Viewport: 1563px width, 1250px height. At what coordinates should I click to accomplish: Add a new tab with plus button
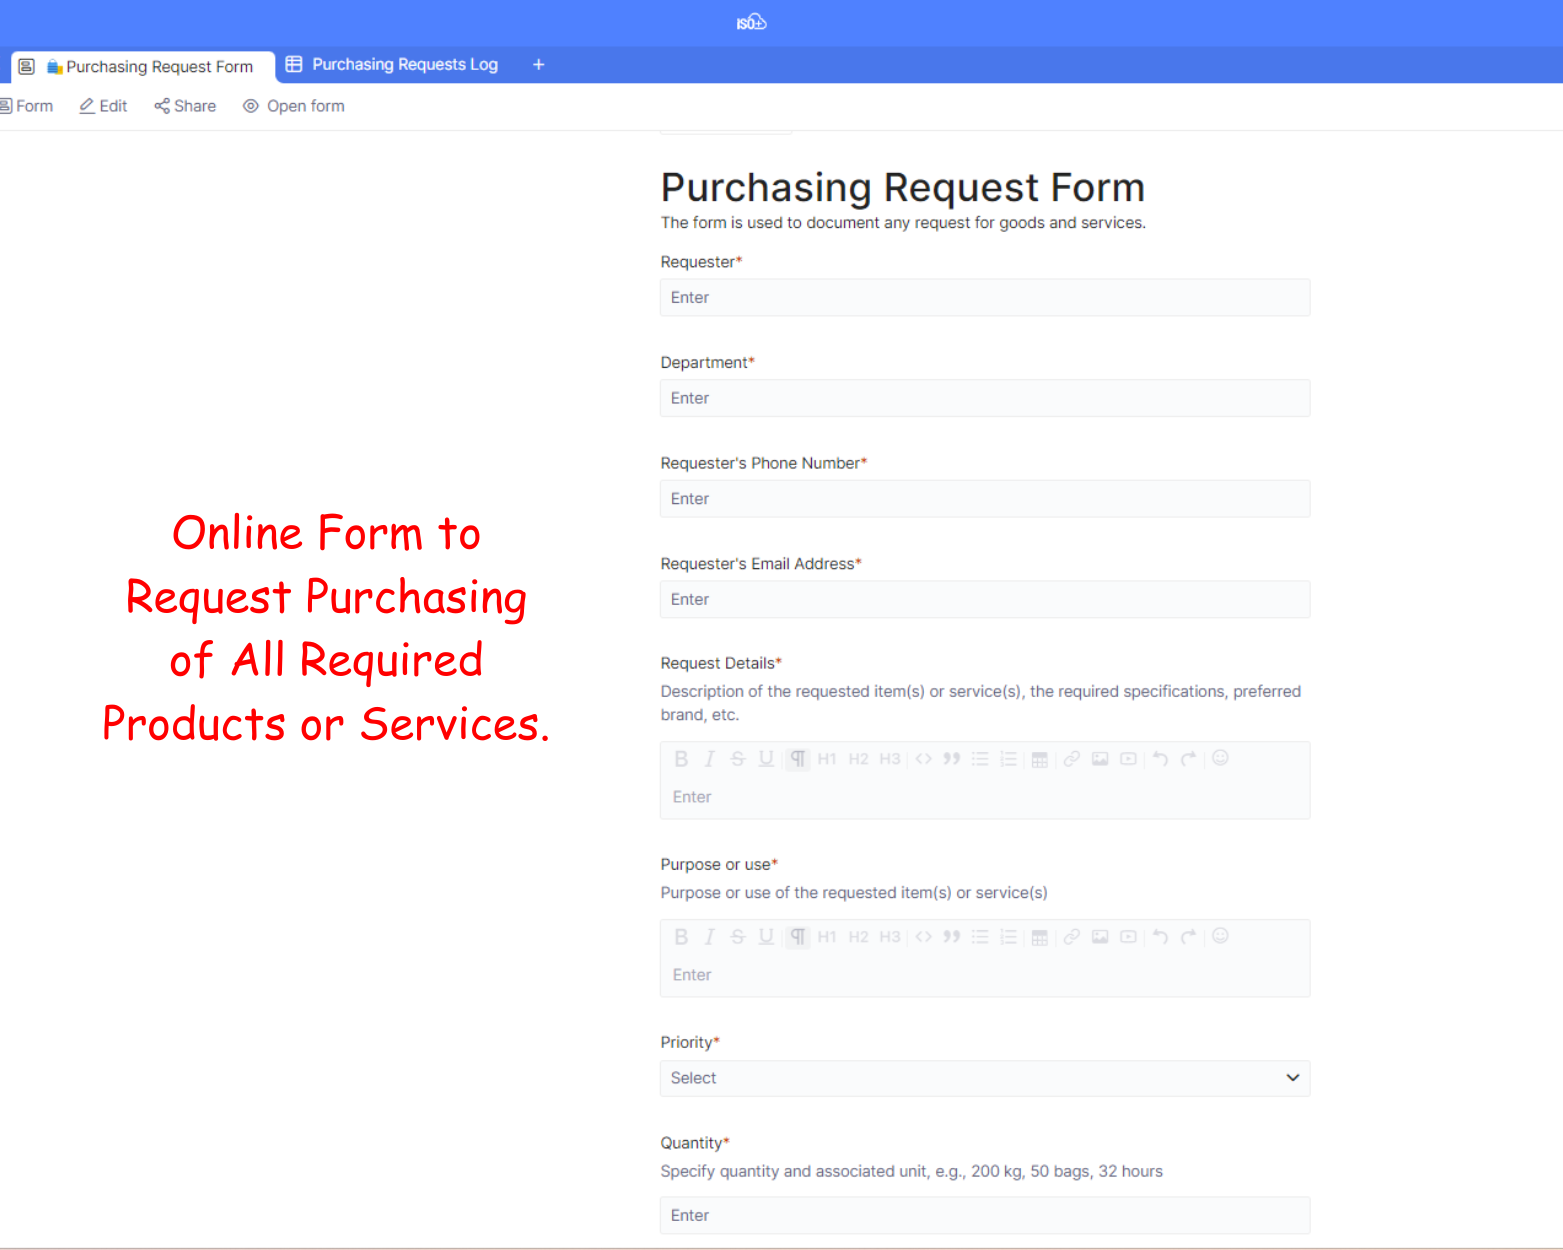point(538,65)
